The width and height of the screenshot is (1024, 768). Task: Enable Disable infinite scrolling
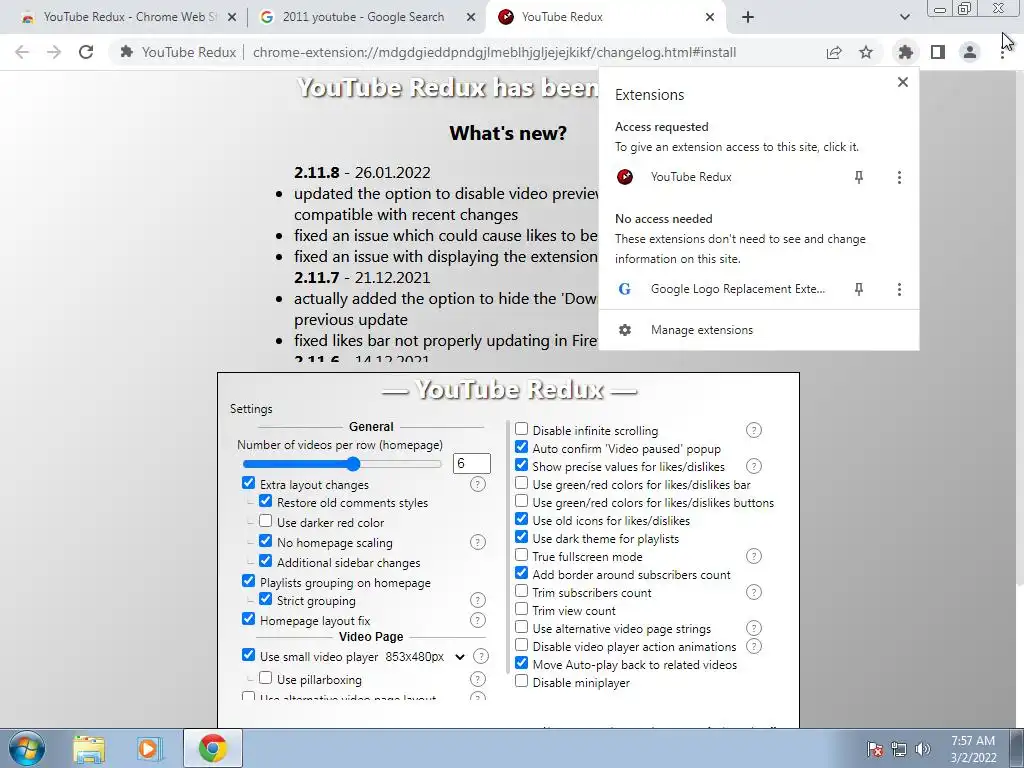(x=521, y=429)
